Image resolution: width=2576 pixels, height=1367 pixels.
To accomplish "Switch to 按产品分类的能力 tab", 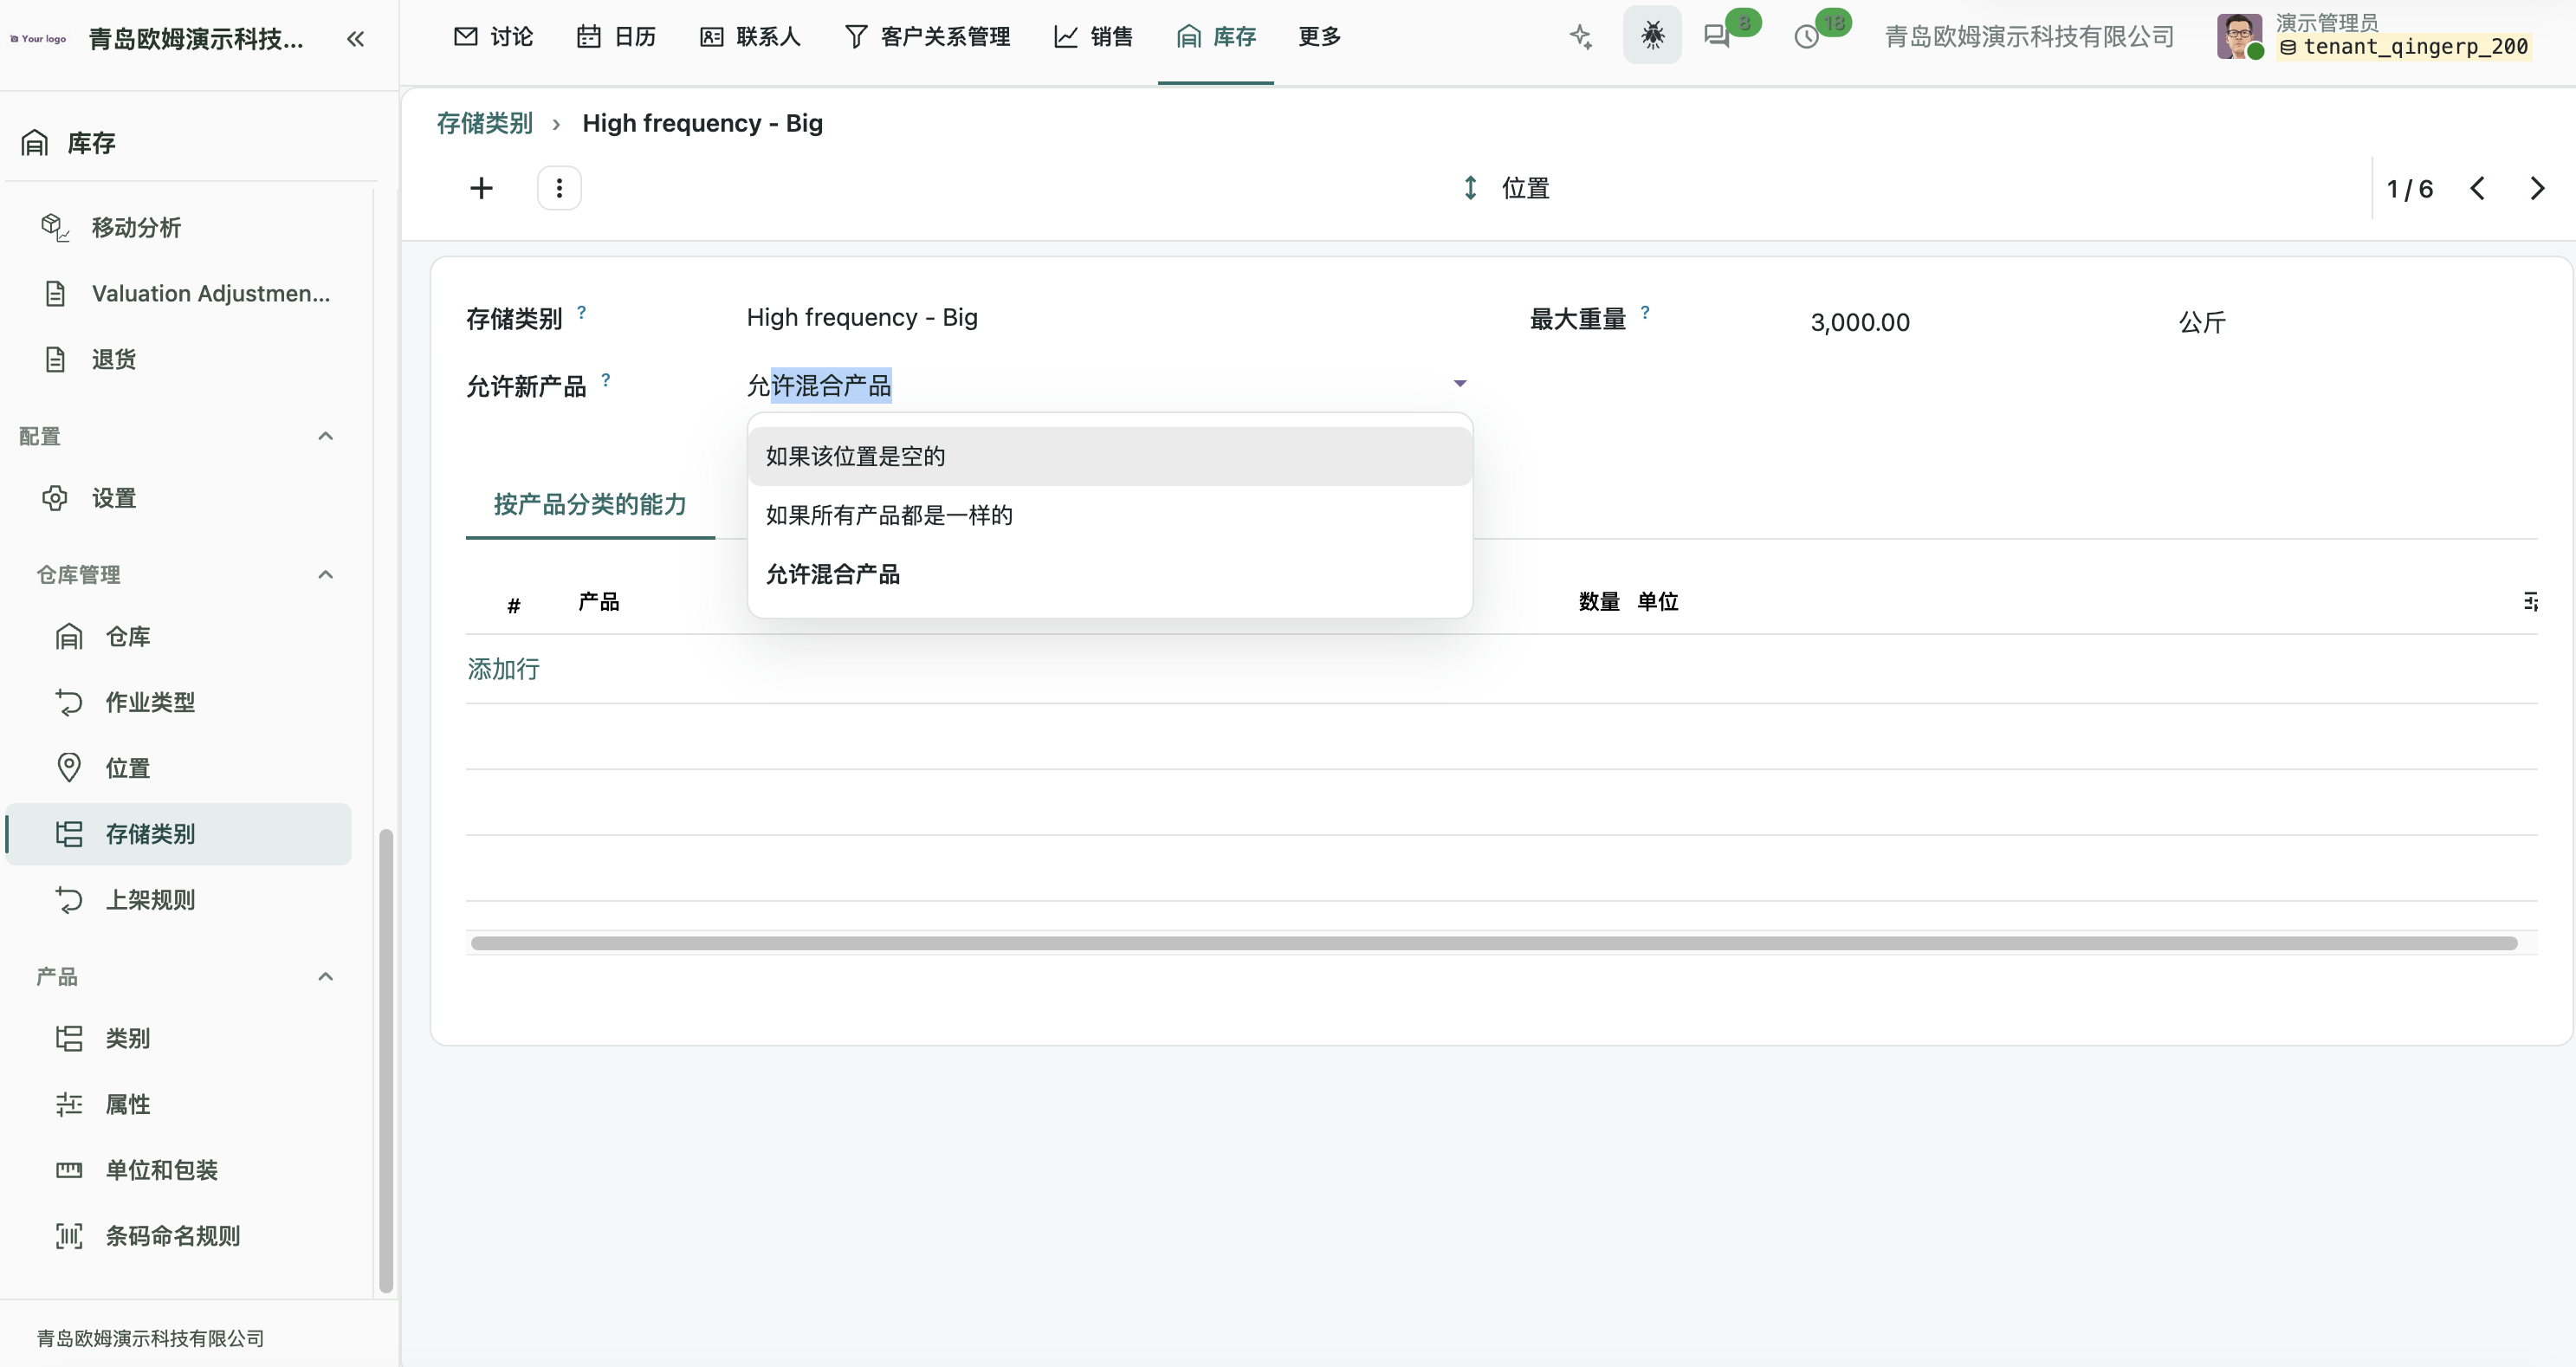I will [x=590, y=504].
